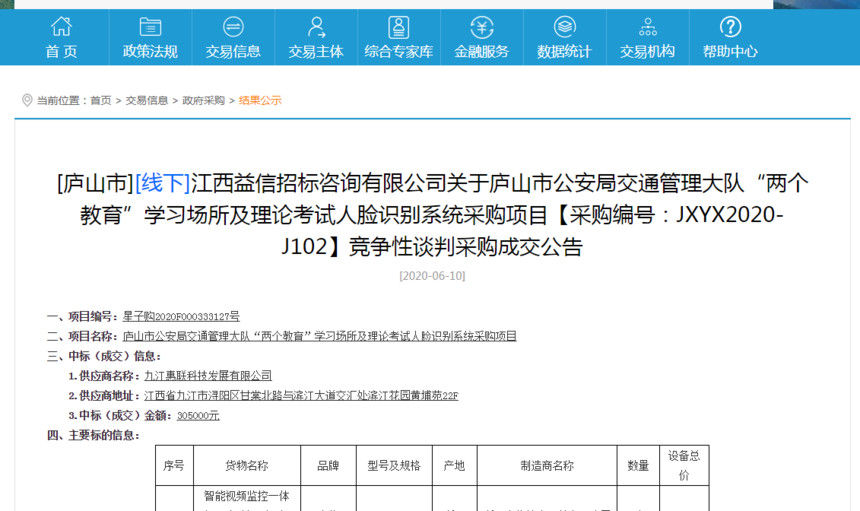Image resolution: width=860 pixels, height=511 pixels.
Task: Click the data statistics layers icon
Action: tap(564, 26)
